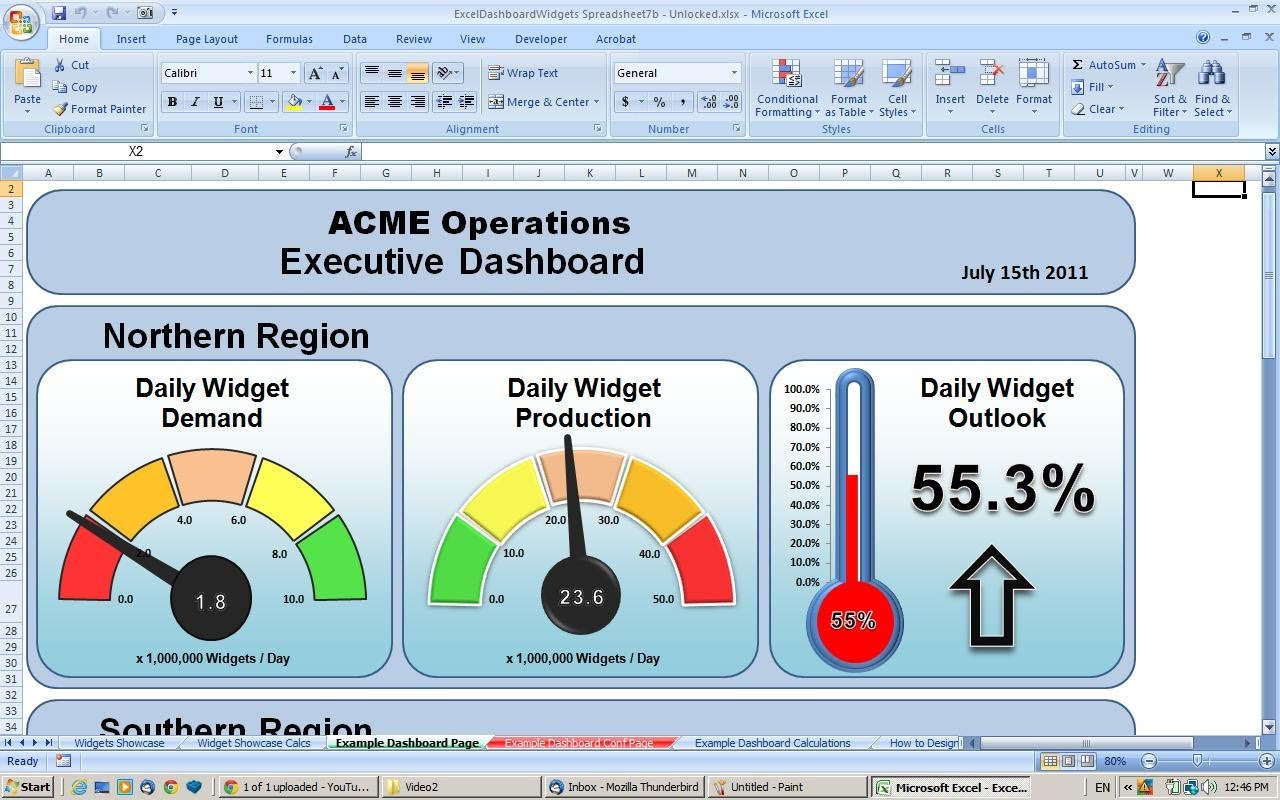Viewport: 1280px width, 800px height.
Task: Switch to Page Layout view in status bar
Action: [1068, 761]
